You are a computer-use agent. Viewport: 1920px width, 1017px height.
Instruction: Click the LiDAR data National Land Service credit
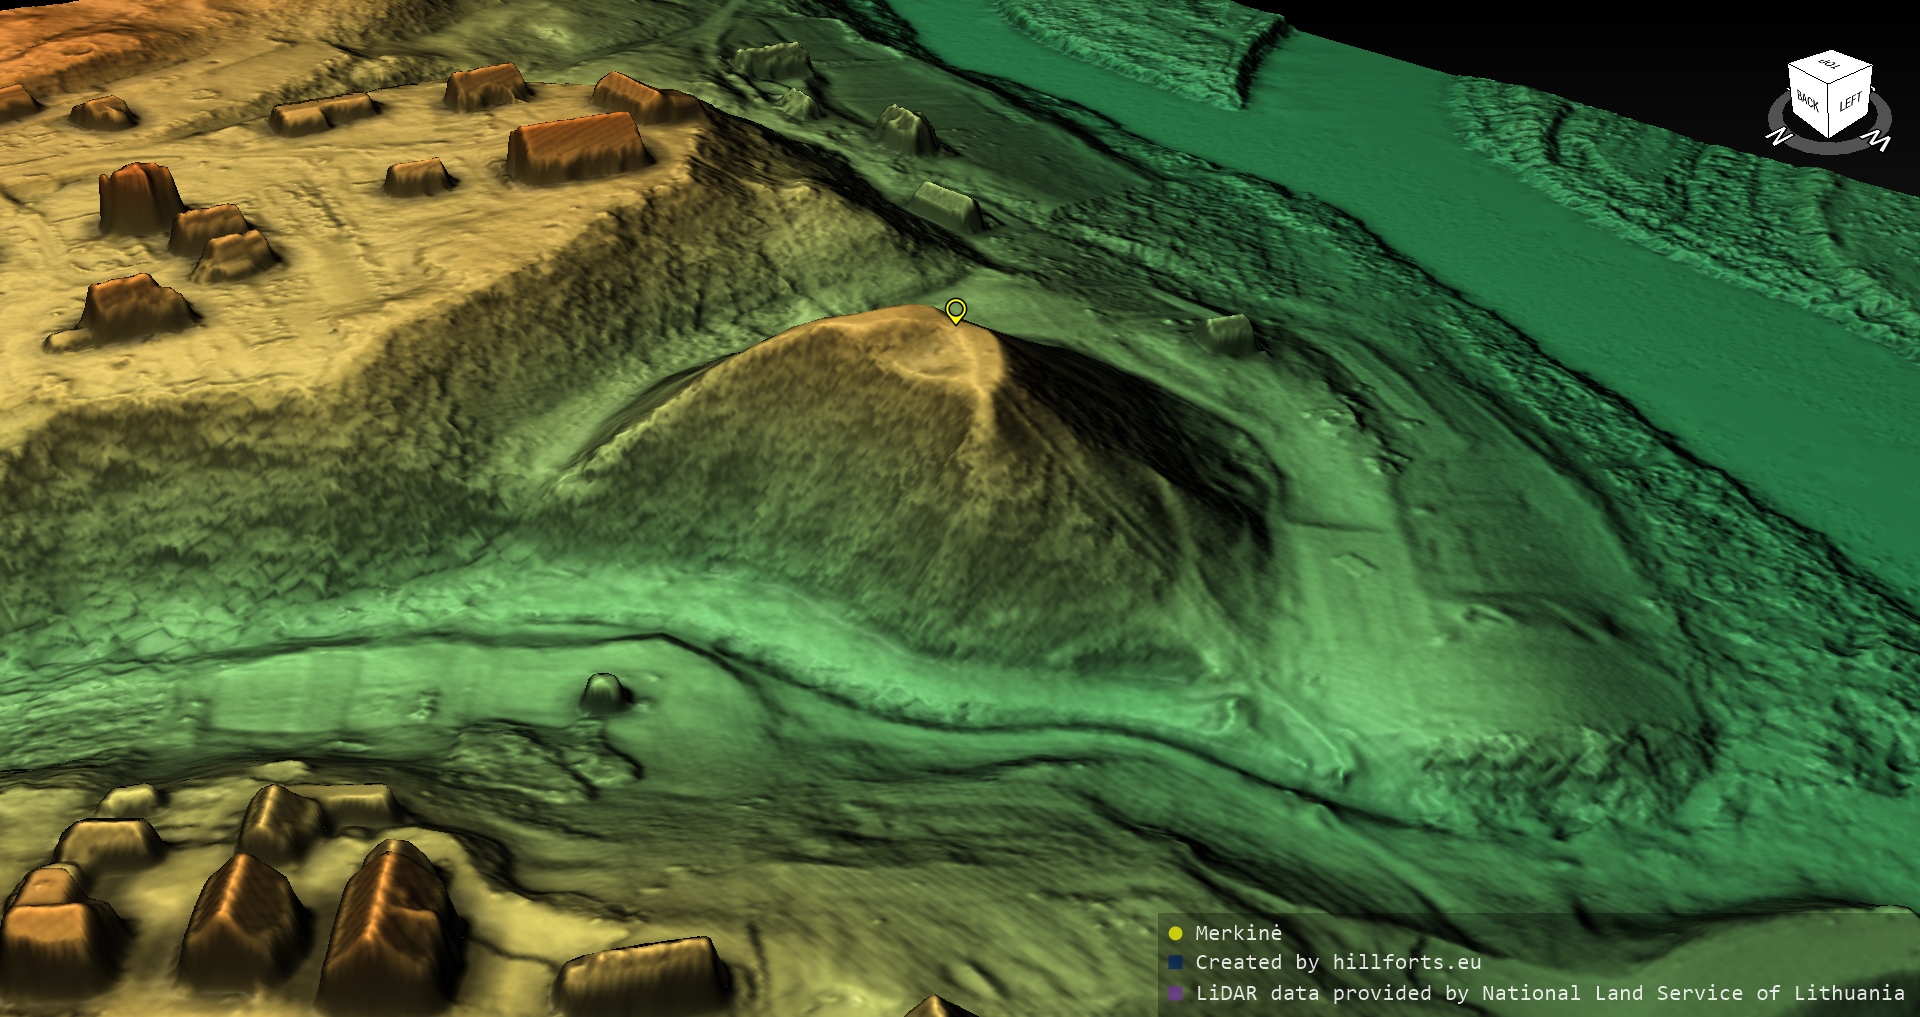[1549, 994]
